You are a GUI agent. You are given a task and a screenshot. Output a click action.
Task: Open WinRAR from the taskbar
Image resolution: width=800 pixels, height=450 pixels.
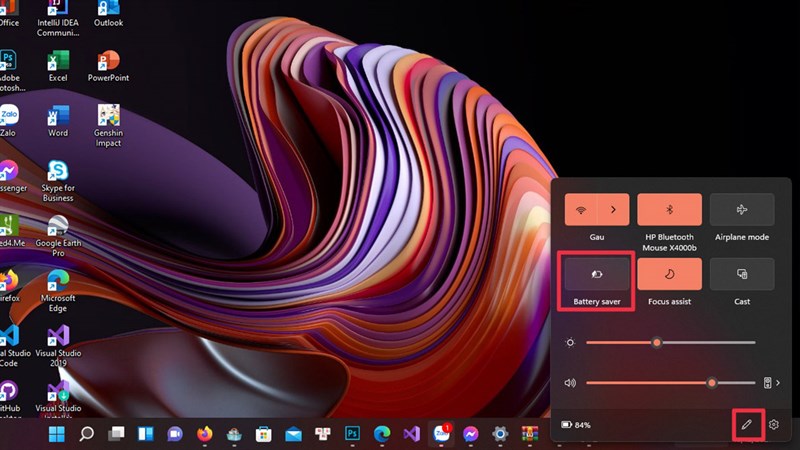click(x=530, y=434)
